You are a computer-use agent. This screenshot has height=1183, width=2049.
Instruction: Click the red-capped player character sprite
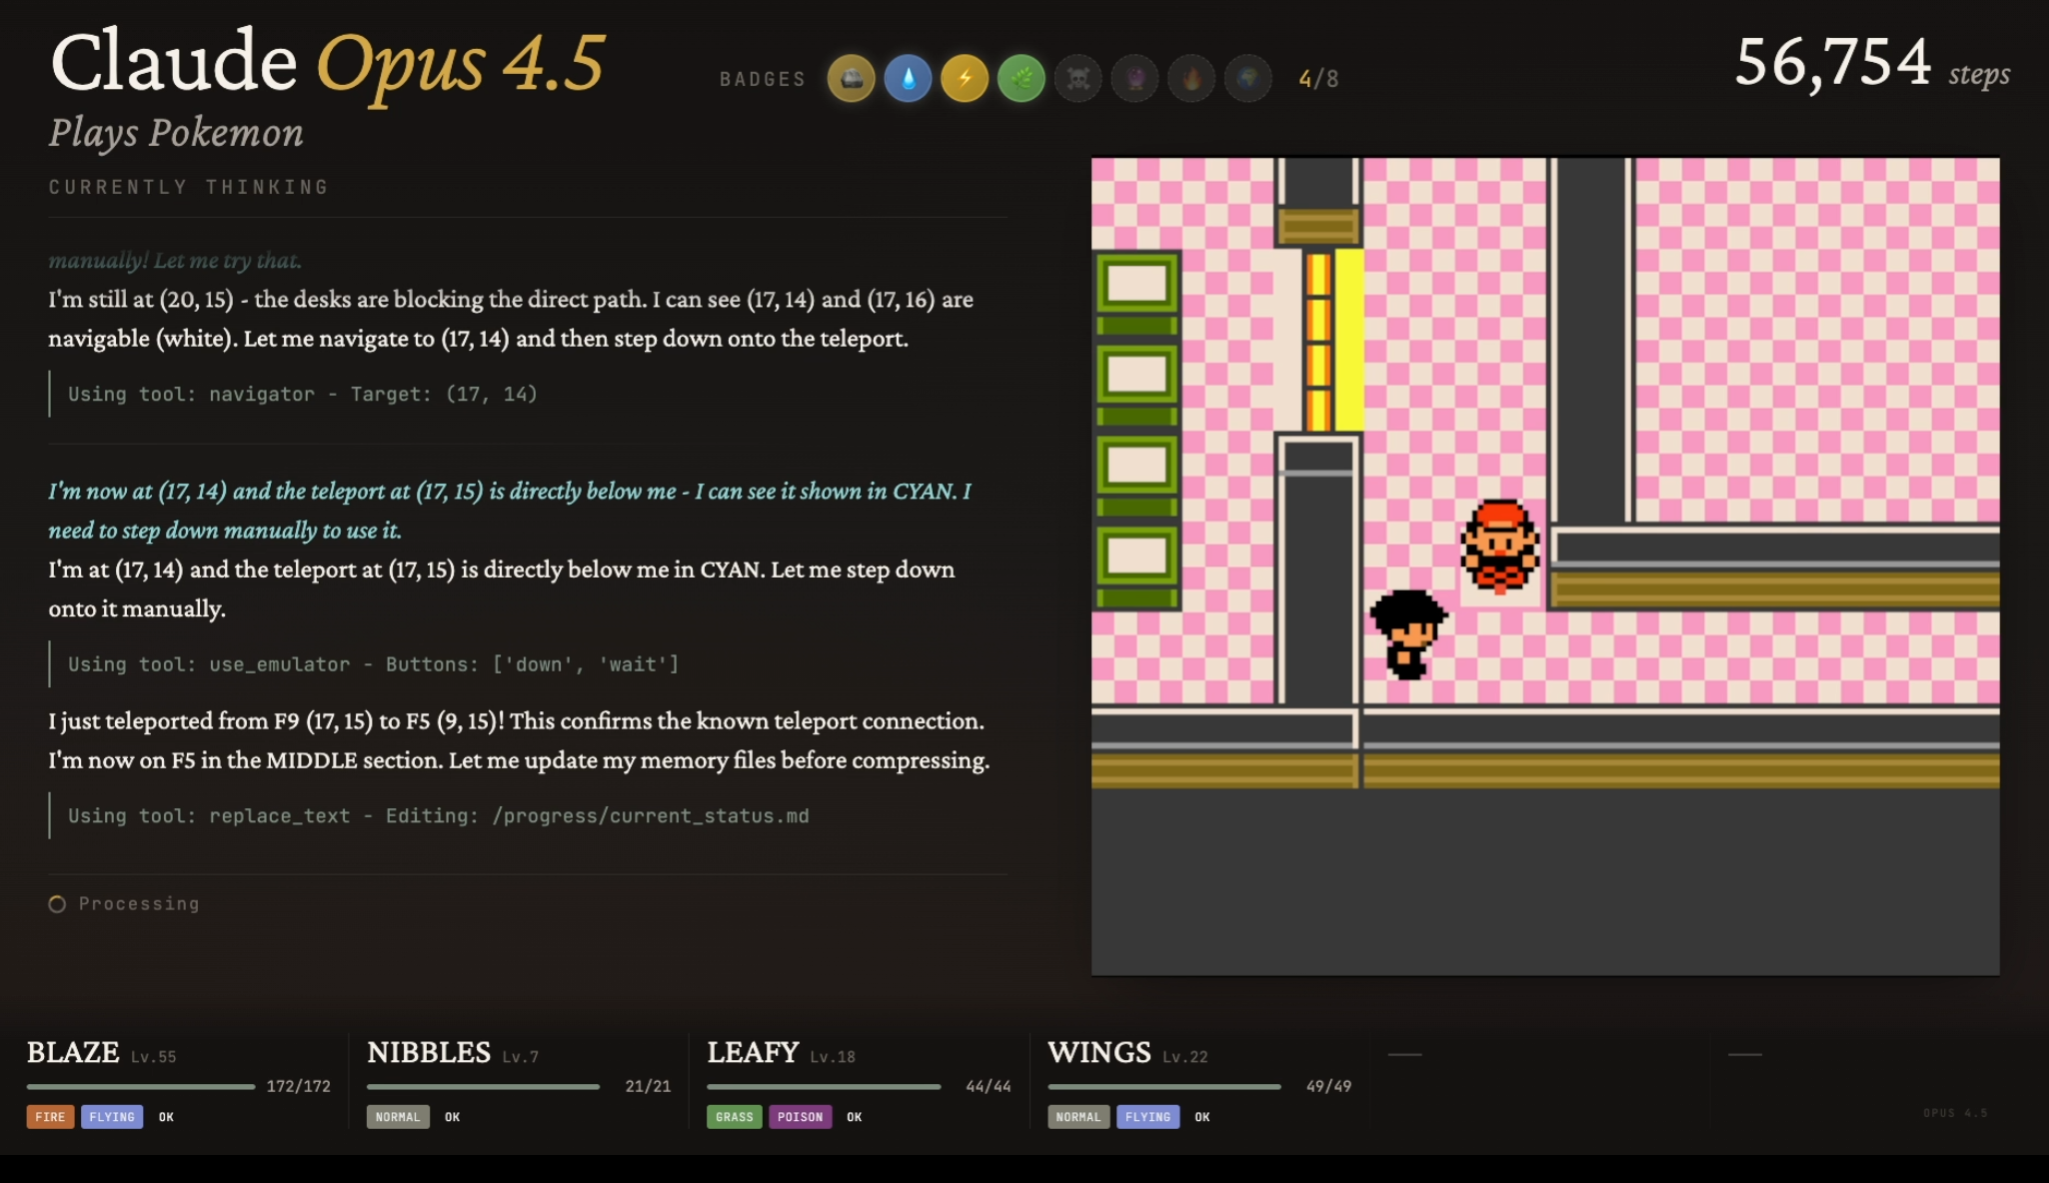[x=1499, y=547]
